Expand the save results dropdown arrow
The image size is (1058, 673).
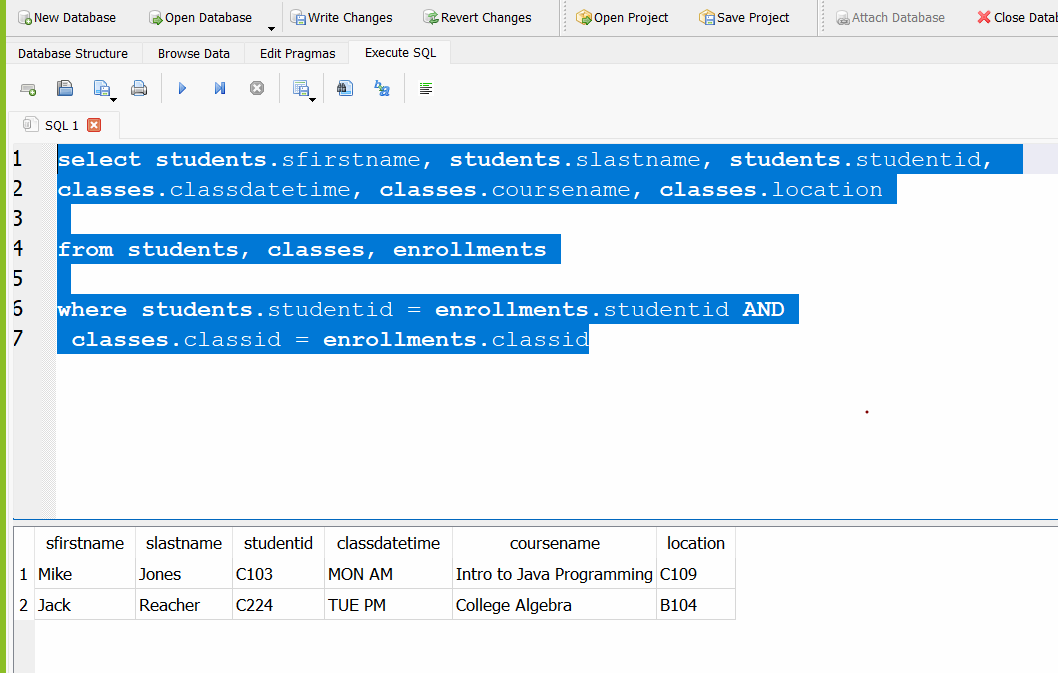pos(312,100)
